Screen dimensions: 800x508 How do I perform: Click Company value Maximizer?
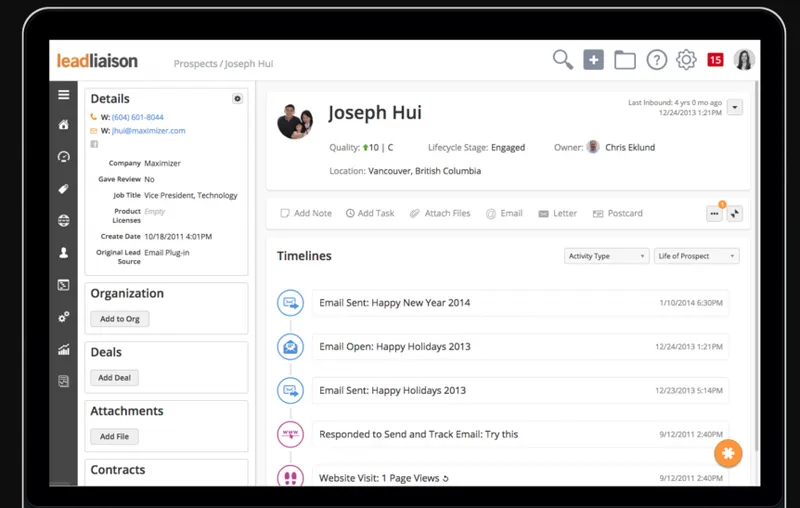pos(162,163)
